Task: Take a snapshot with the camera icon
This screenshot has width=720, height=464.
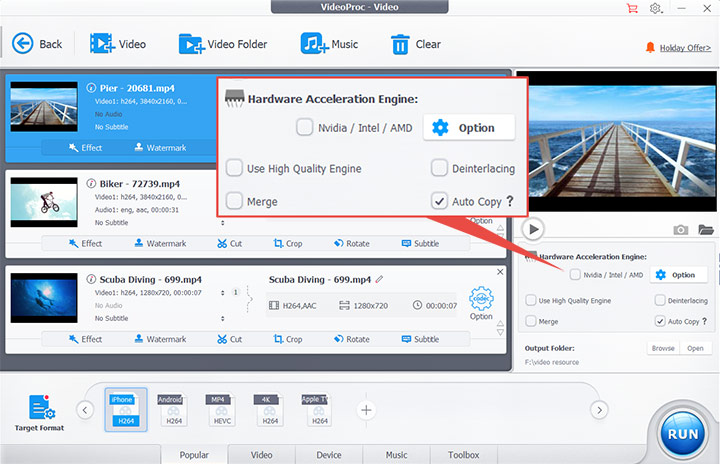Action: (x=681, y=229)
